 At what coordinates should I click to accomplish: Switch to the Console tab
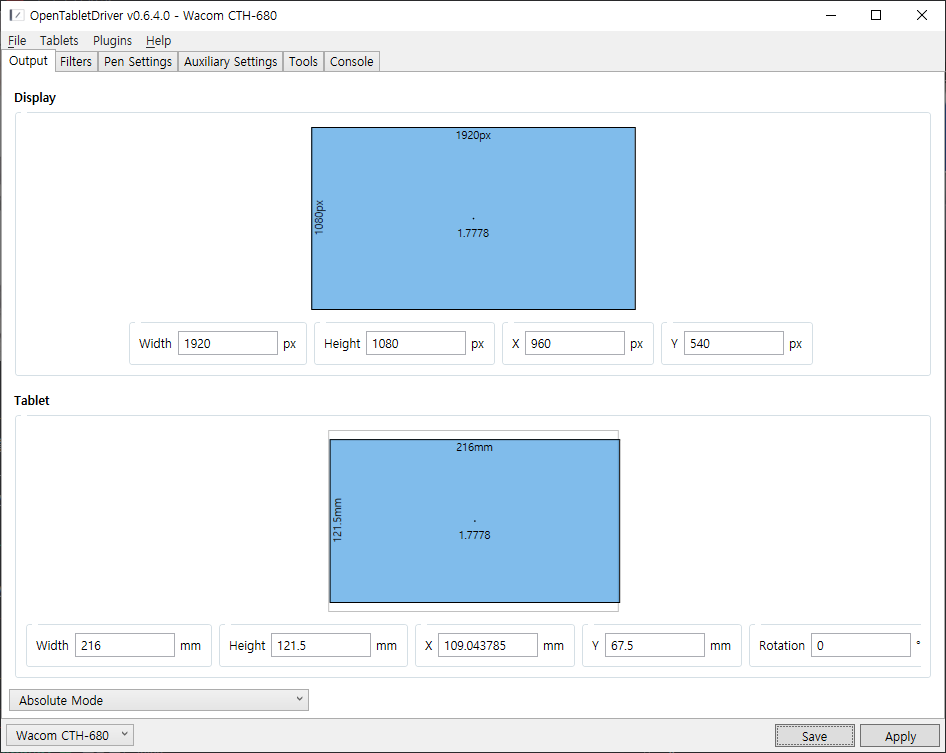352,62
